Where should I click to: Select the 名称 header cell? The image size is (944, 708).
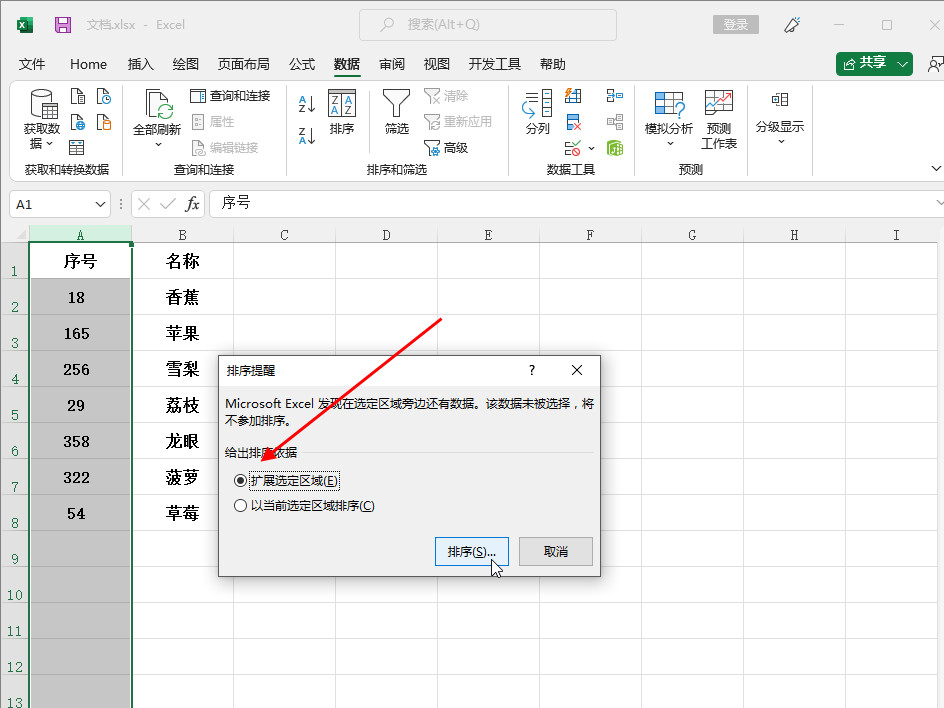tap(182, 261)
